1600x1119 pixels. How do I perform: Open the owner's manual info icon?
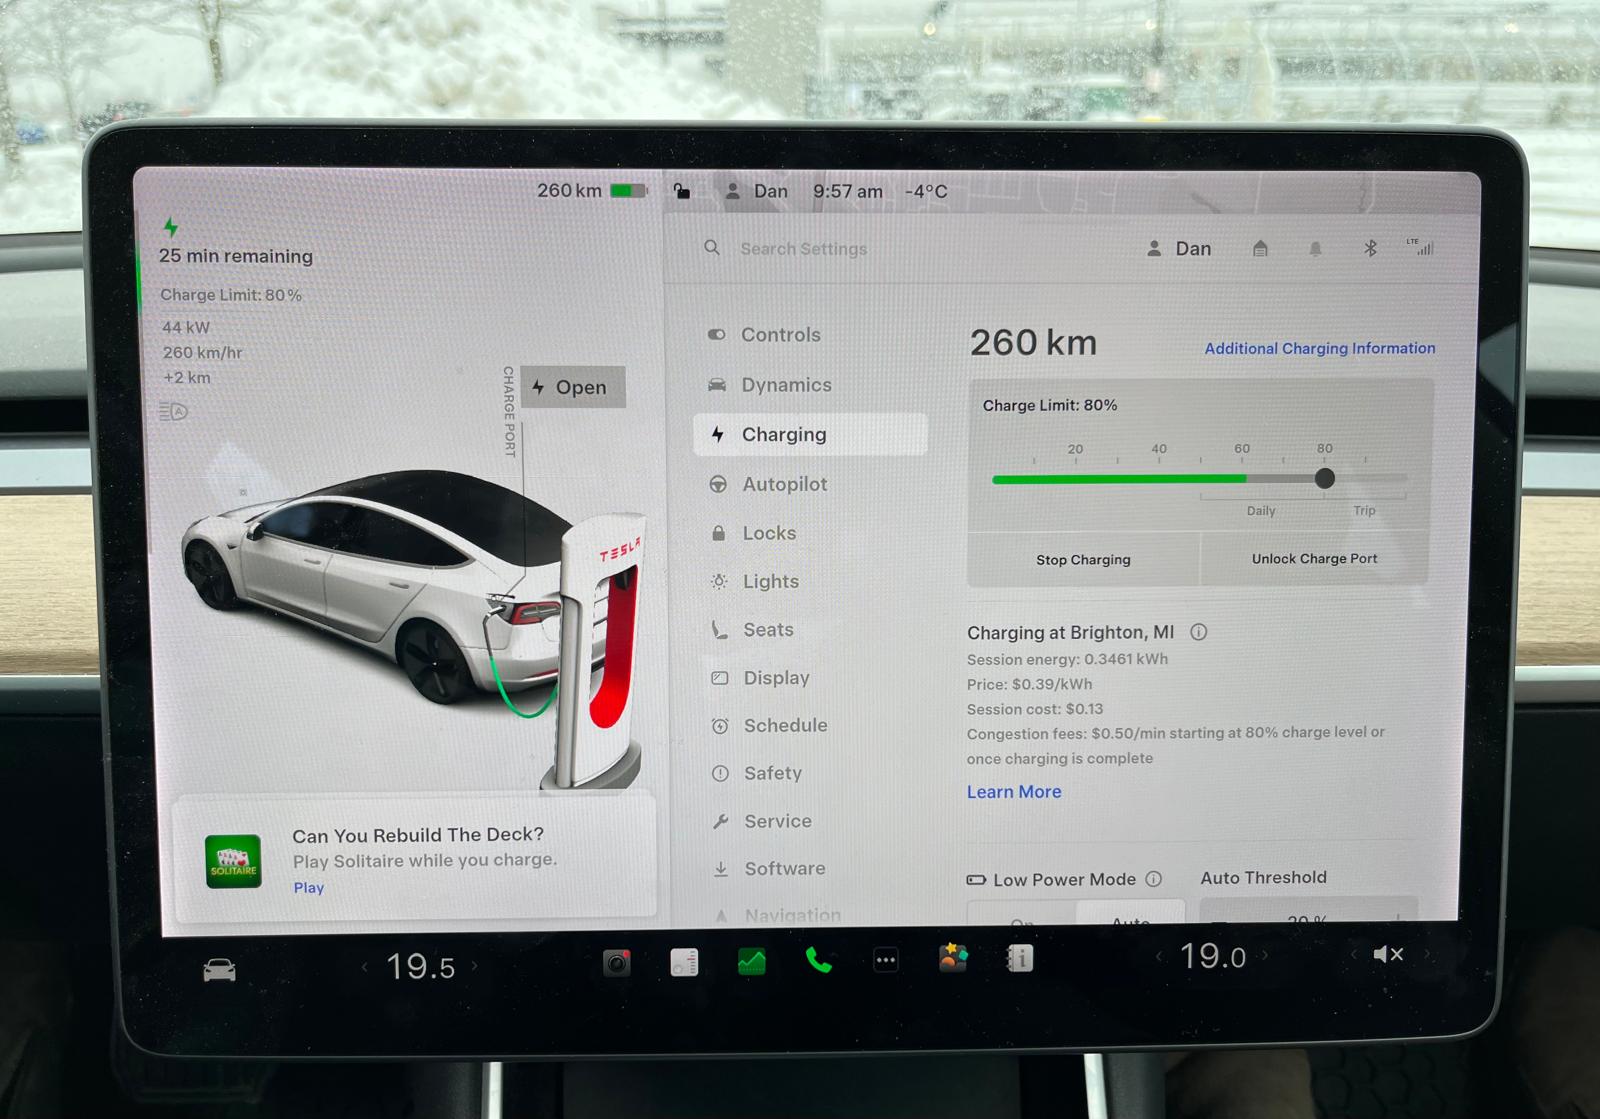coord(1019,958)
